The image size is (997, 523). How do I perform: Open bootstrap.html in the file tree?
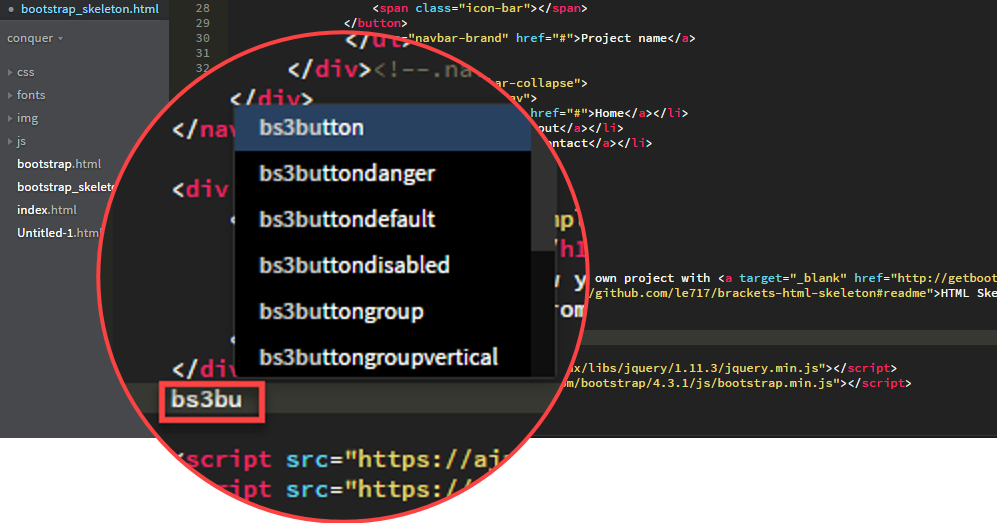58,164
